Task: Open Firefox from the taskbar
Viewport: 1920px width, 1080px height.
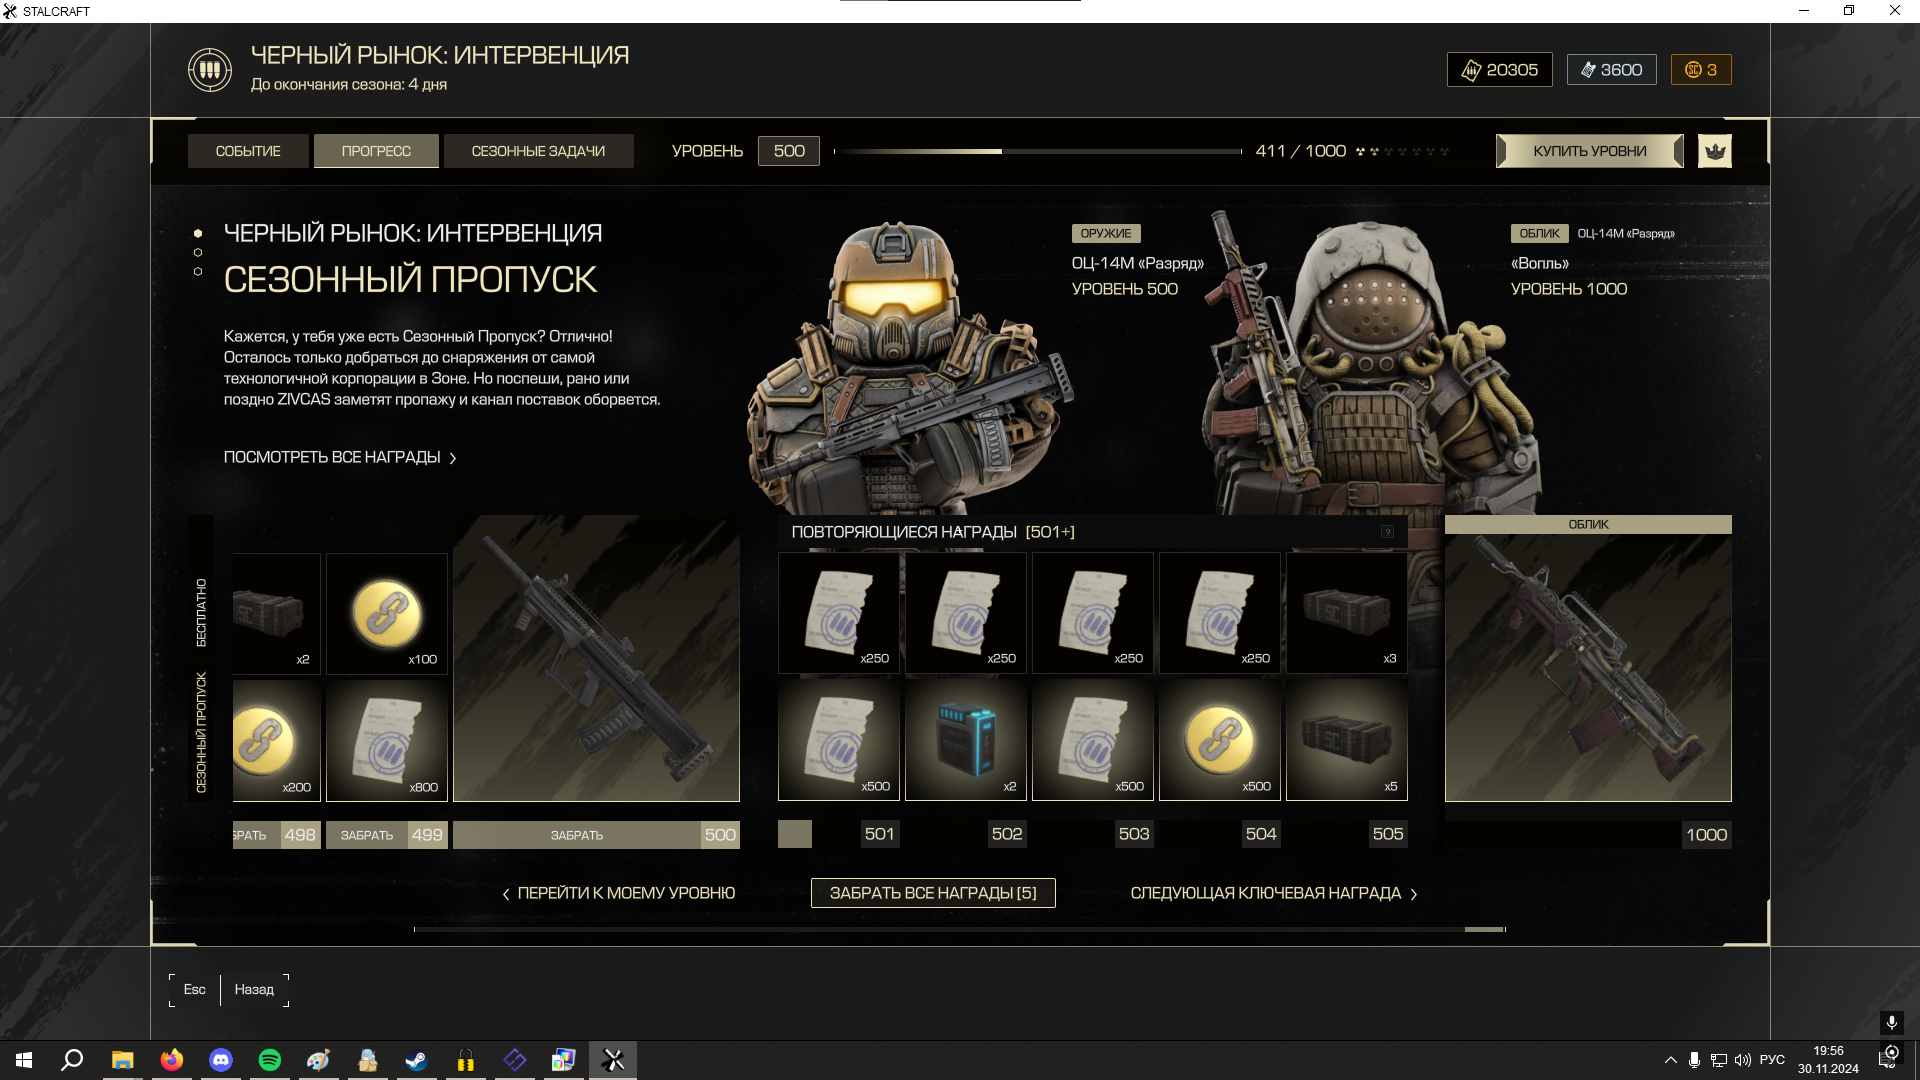Action: coord(172,1060)
